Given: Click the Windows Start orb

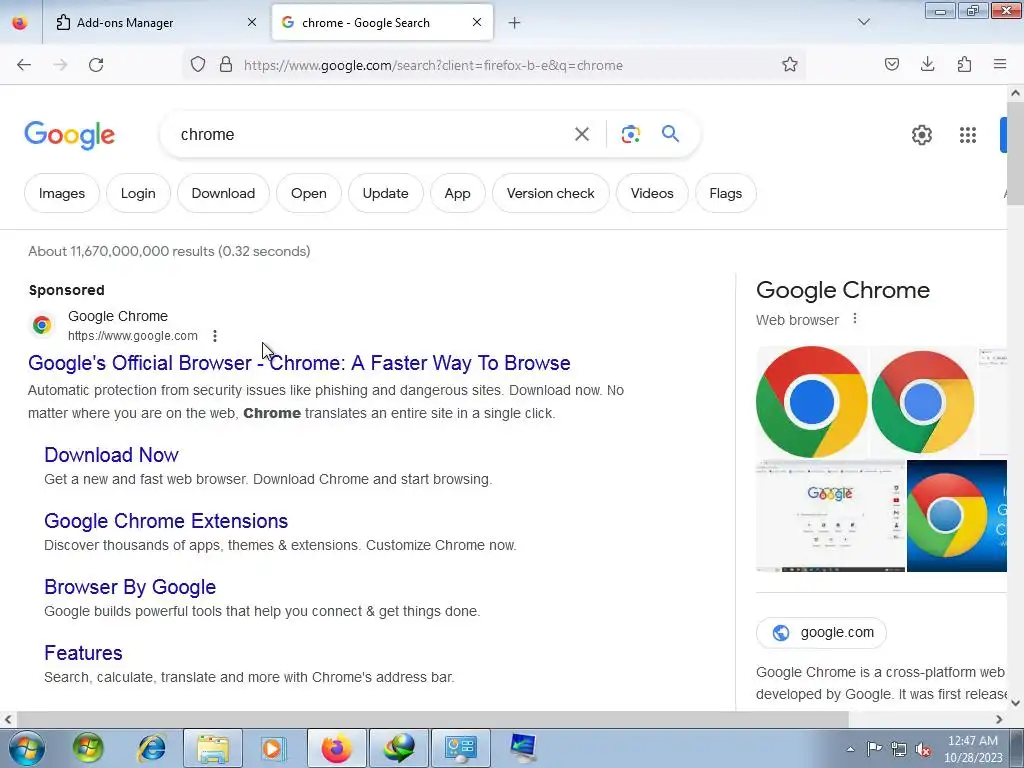Looking at the screenshot, I should click(x=26, y=748).
